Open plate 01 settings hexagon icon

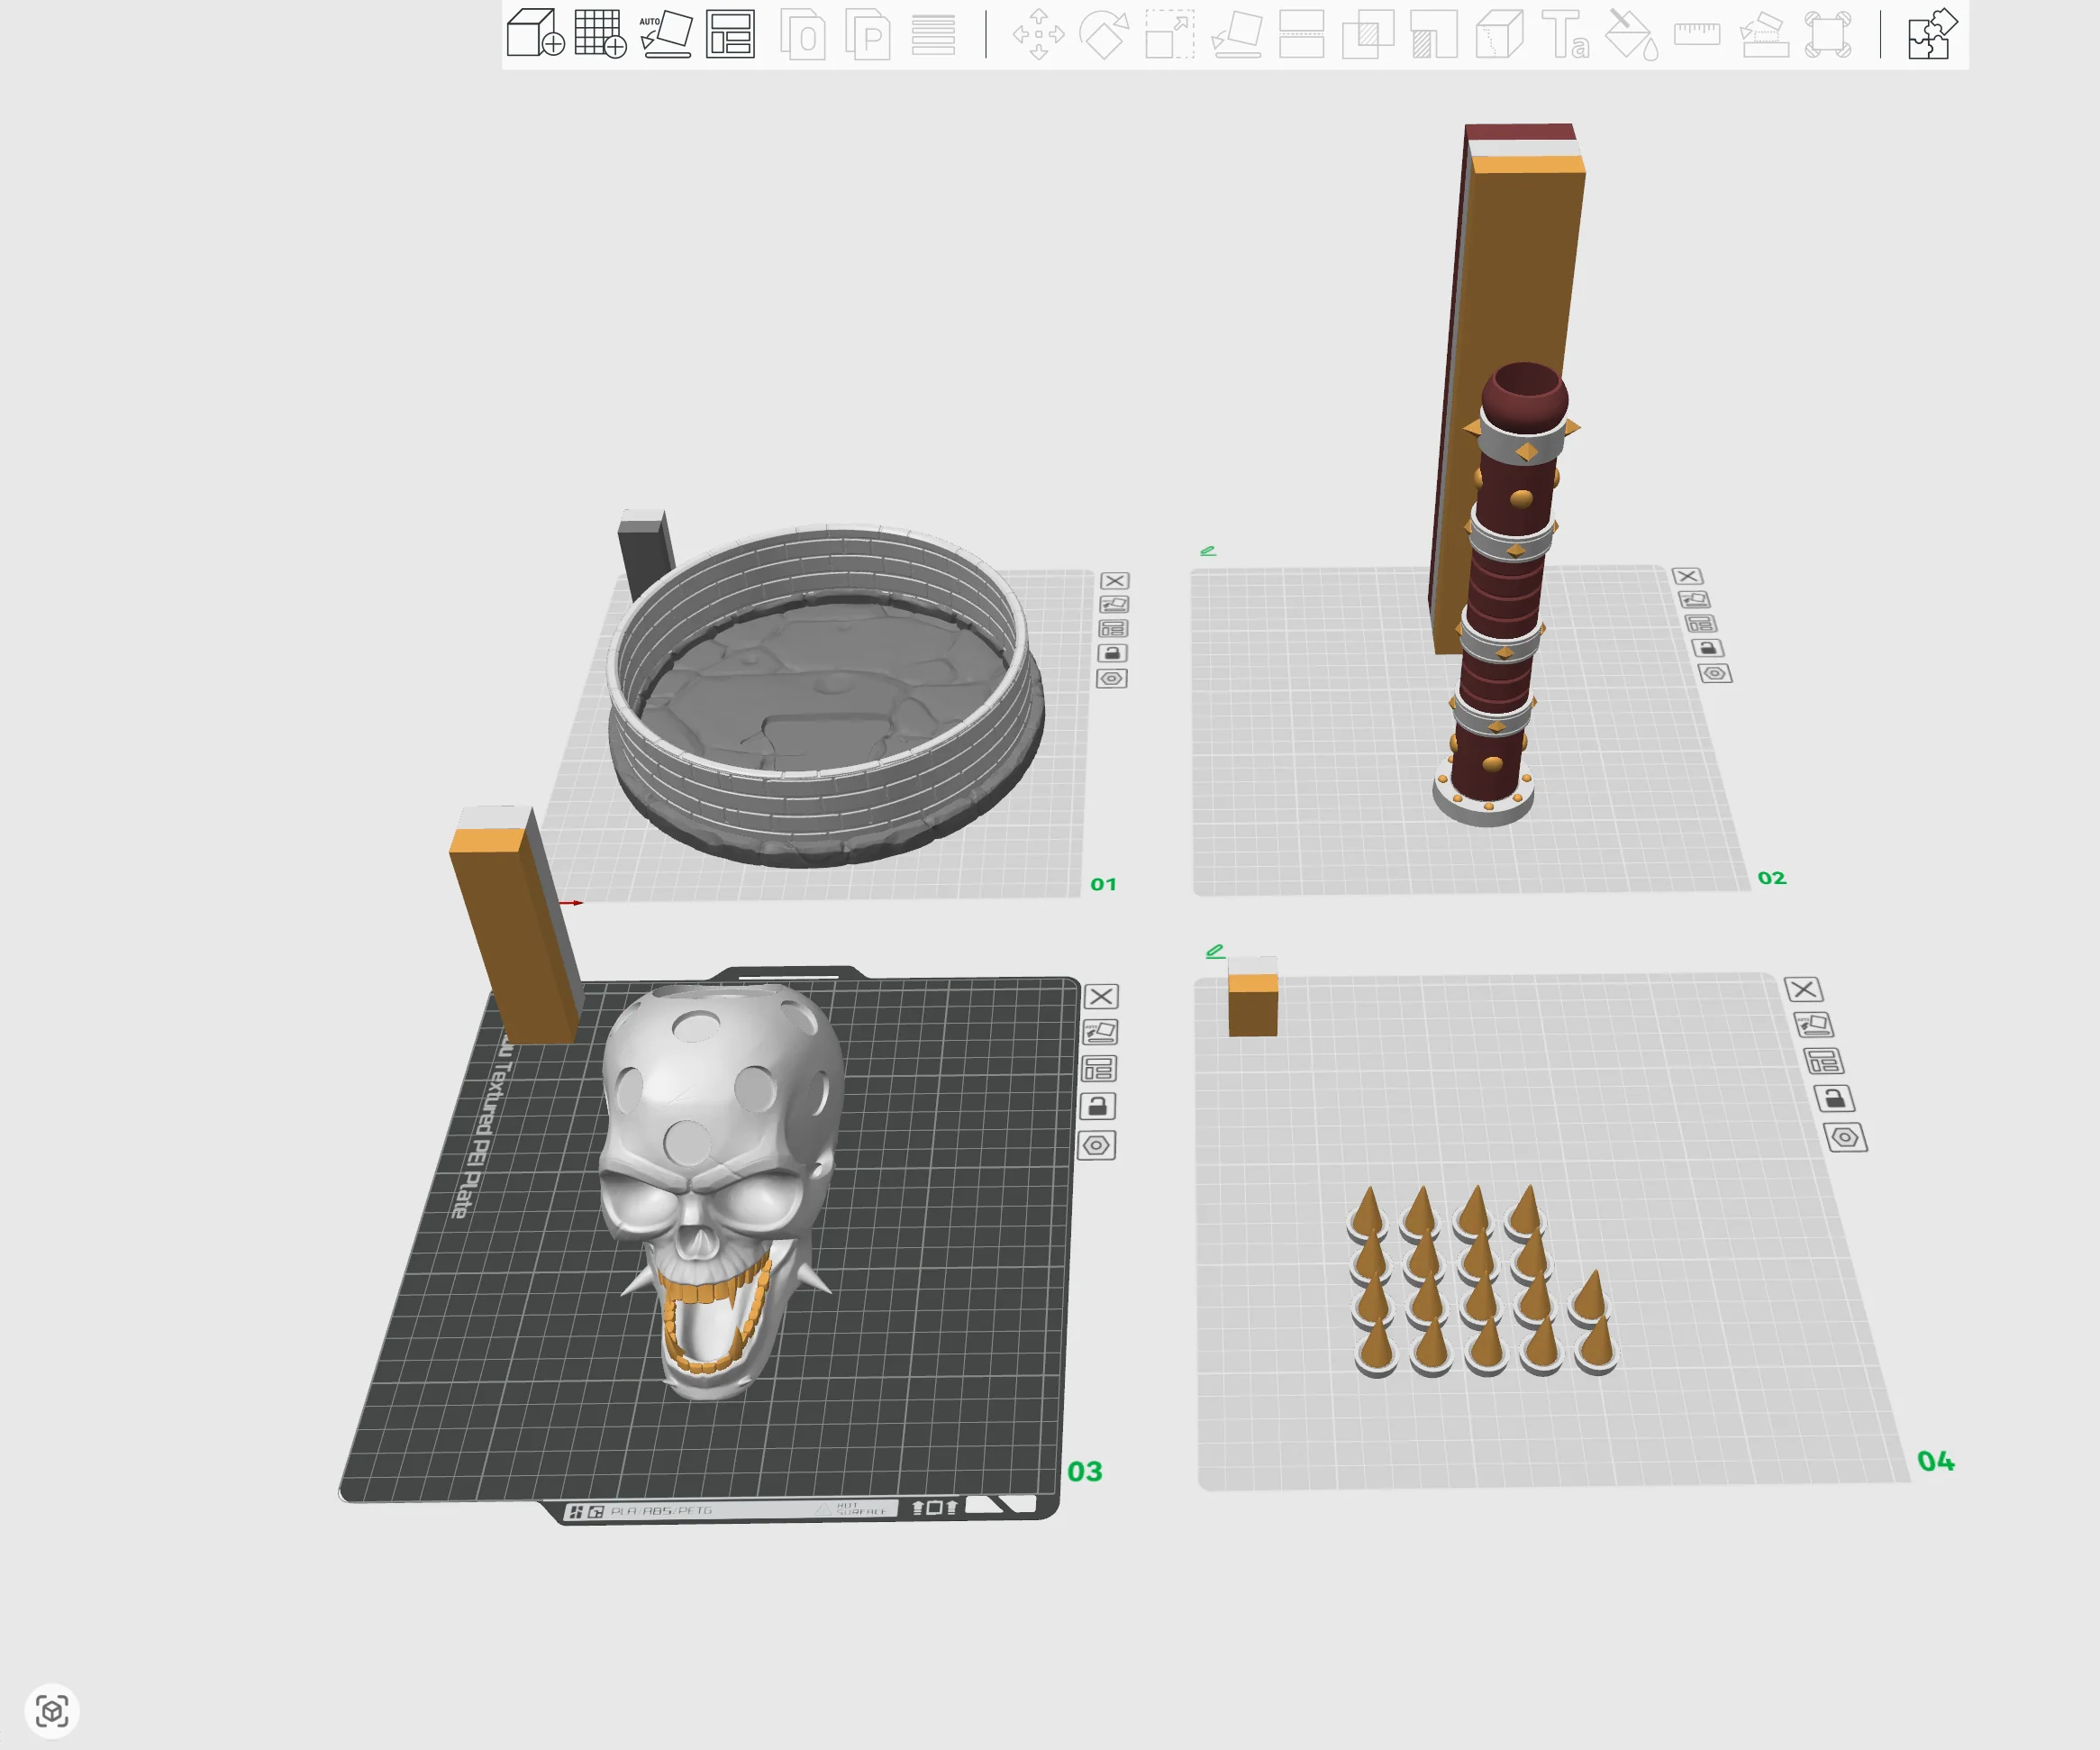tap(1112, 678)
